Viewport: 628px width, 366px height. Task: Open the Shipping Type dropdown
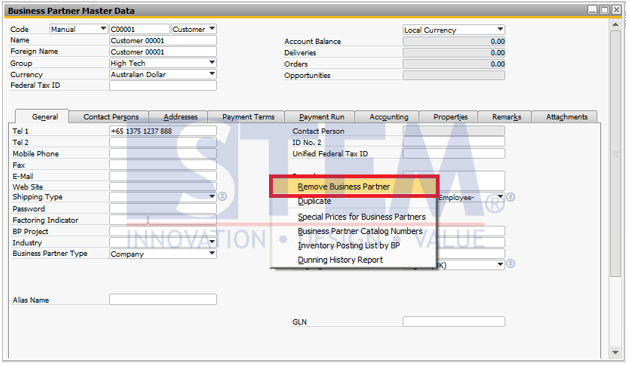tap(212, 197)
